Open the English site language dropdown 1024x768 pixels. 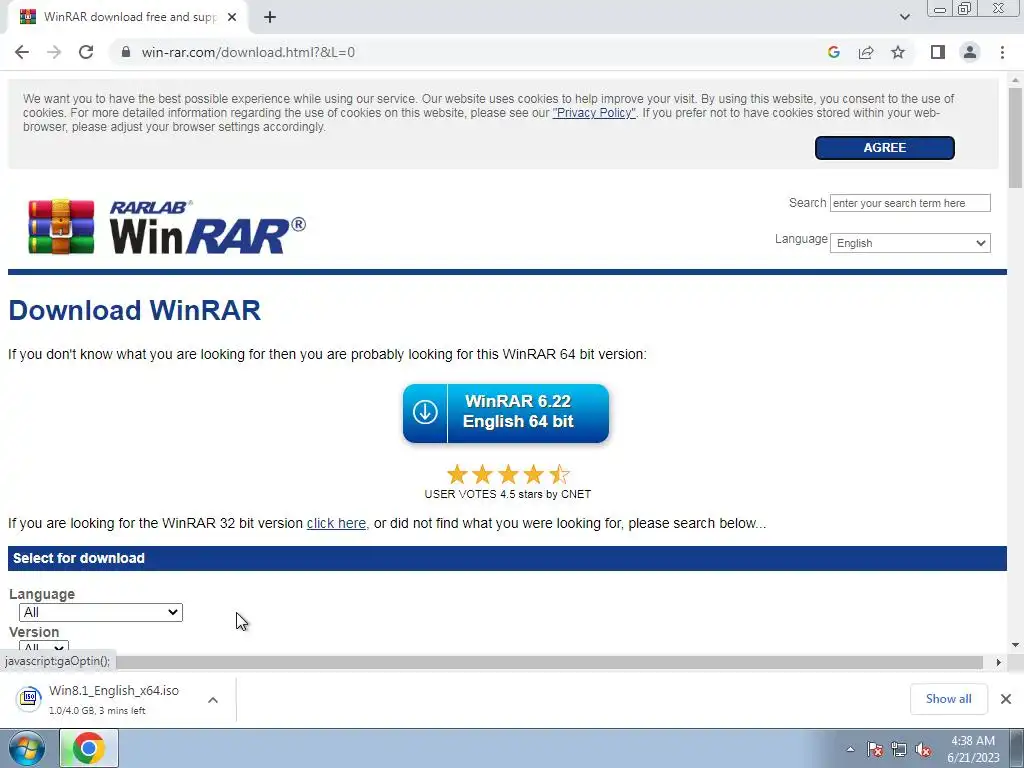pos(910,243)
